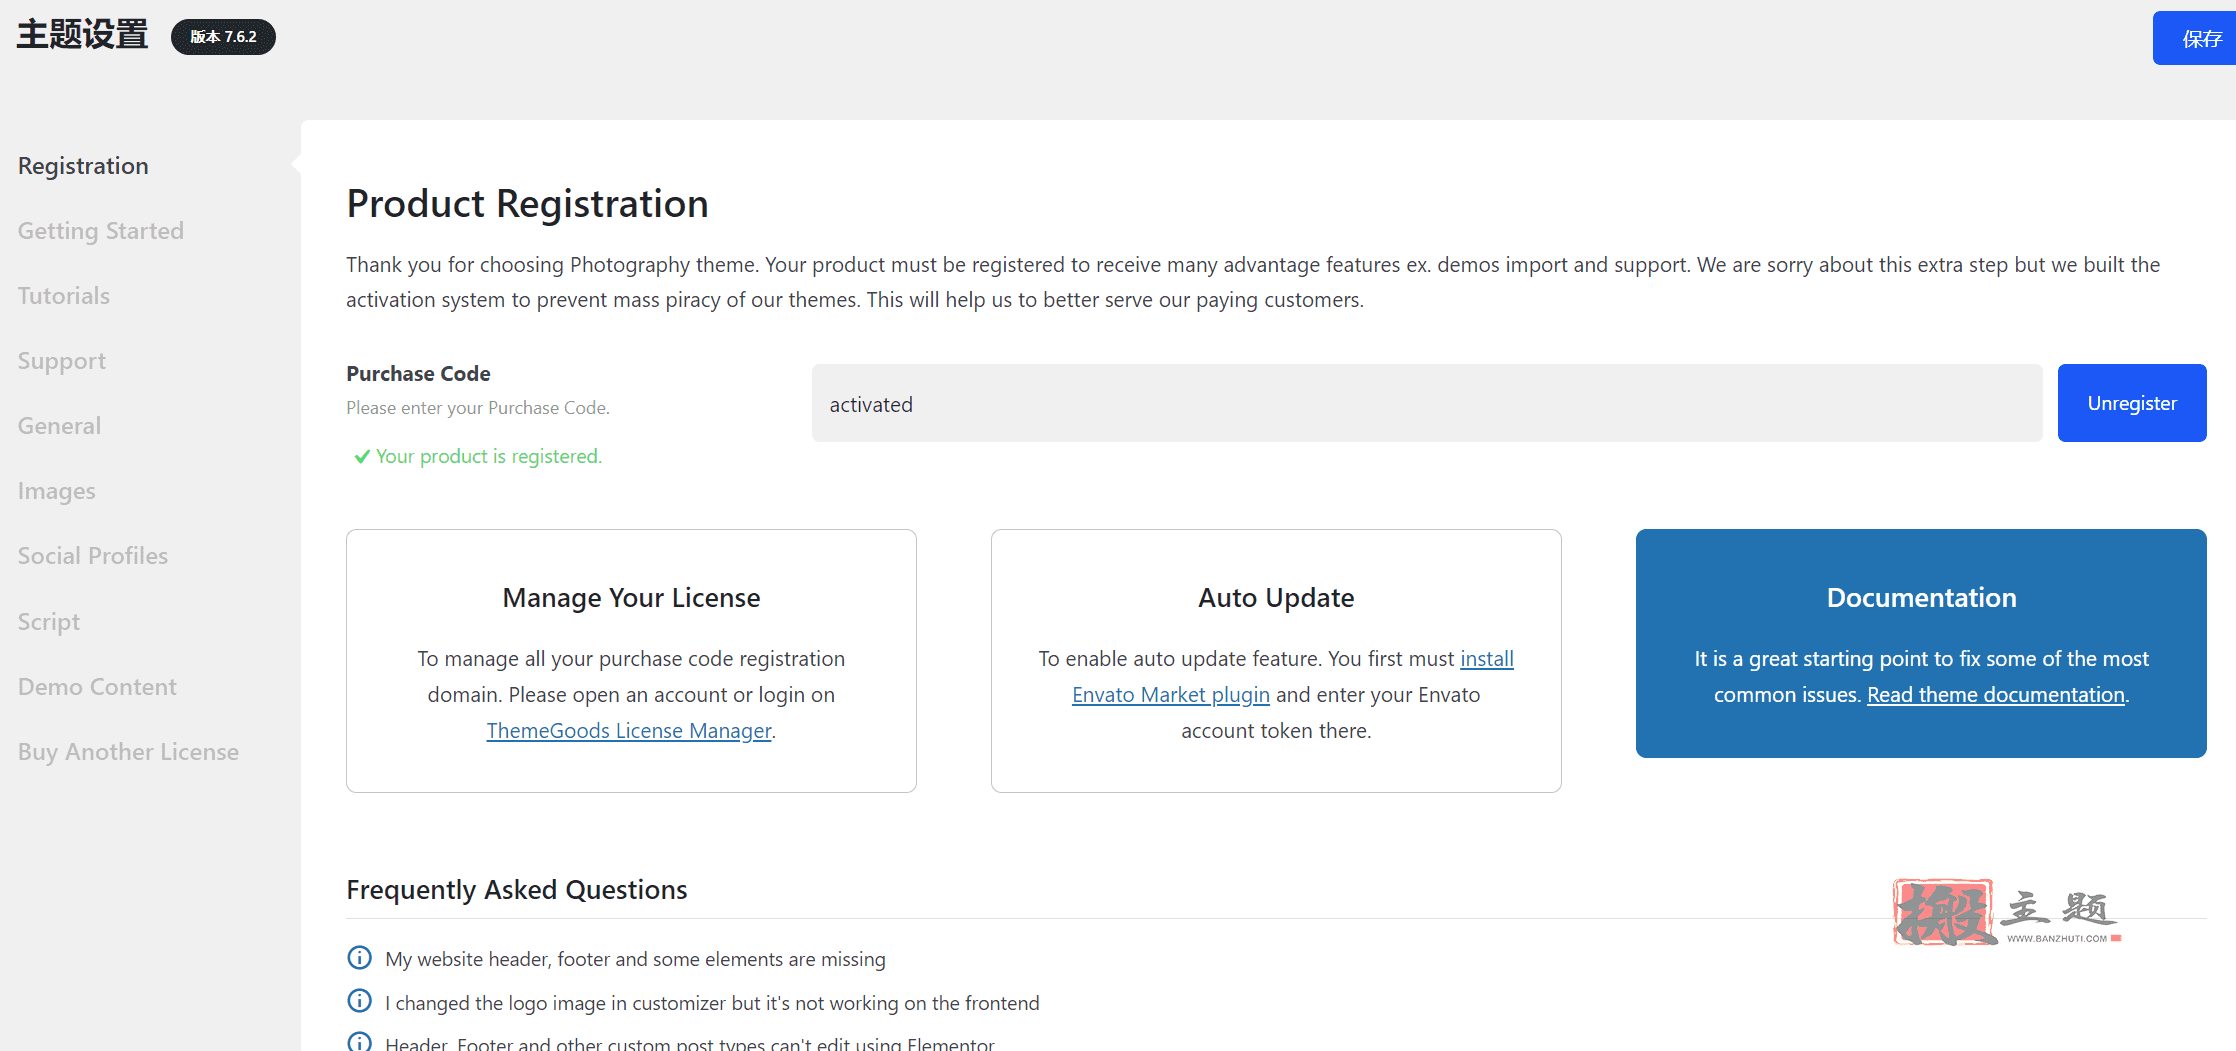Click the version 7.6.2 badge
This screenshot has height=1051, width=2236.
[223, 37]
